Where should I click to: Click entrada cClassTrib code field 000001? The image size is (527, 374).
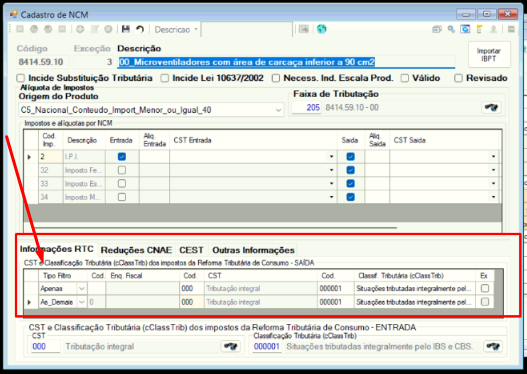pos(267,346)
